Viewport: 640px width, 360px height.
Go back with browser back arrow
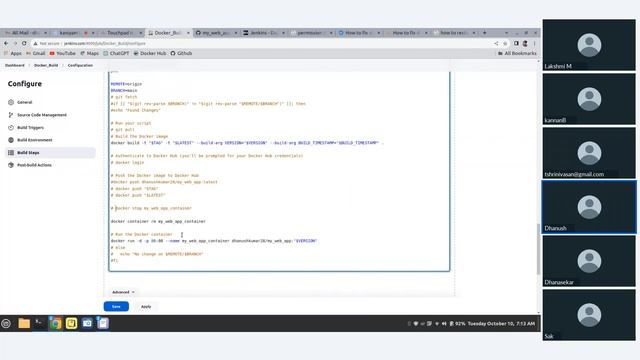6,43
